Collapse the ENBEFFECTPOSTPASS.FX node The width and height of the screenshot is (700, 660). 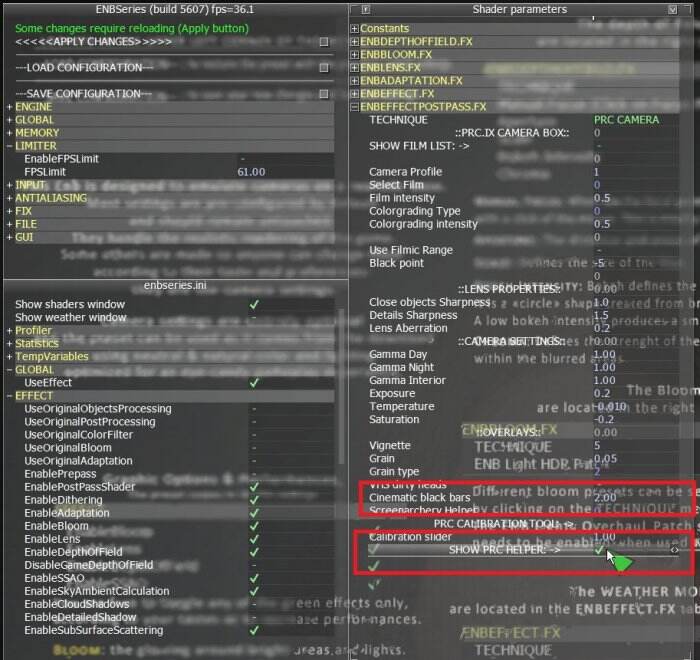coord(354,107)
